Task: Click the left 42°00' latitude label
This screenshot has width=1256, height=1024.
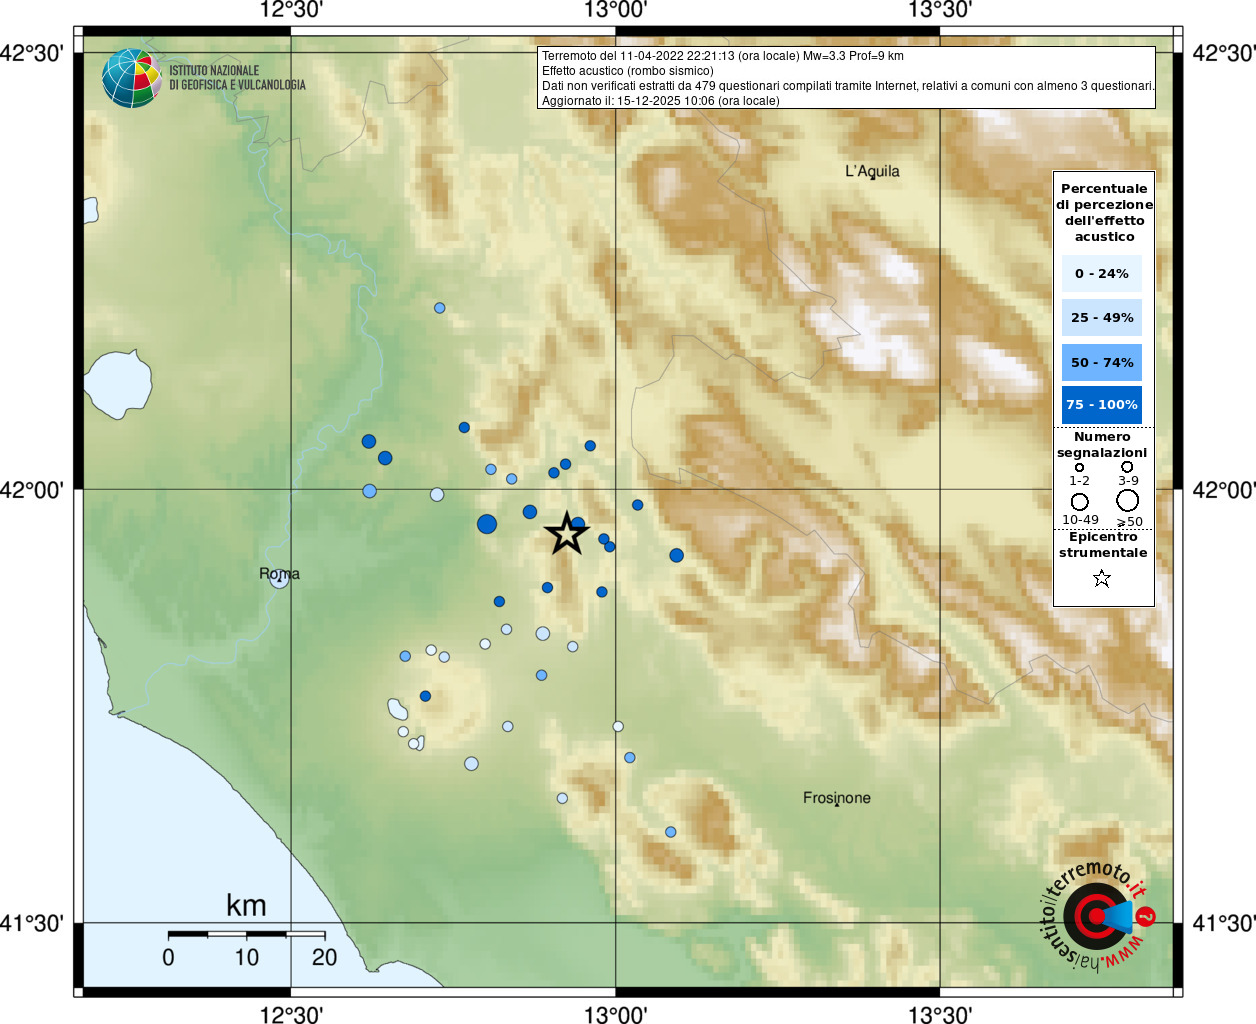Action: click(32, 490)
